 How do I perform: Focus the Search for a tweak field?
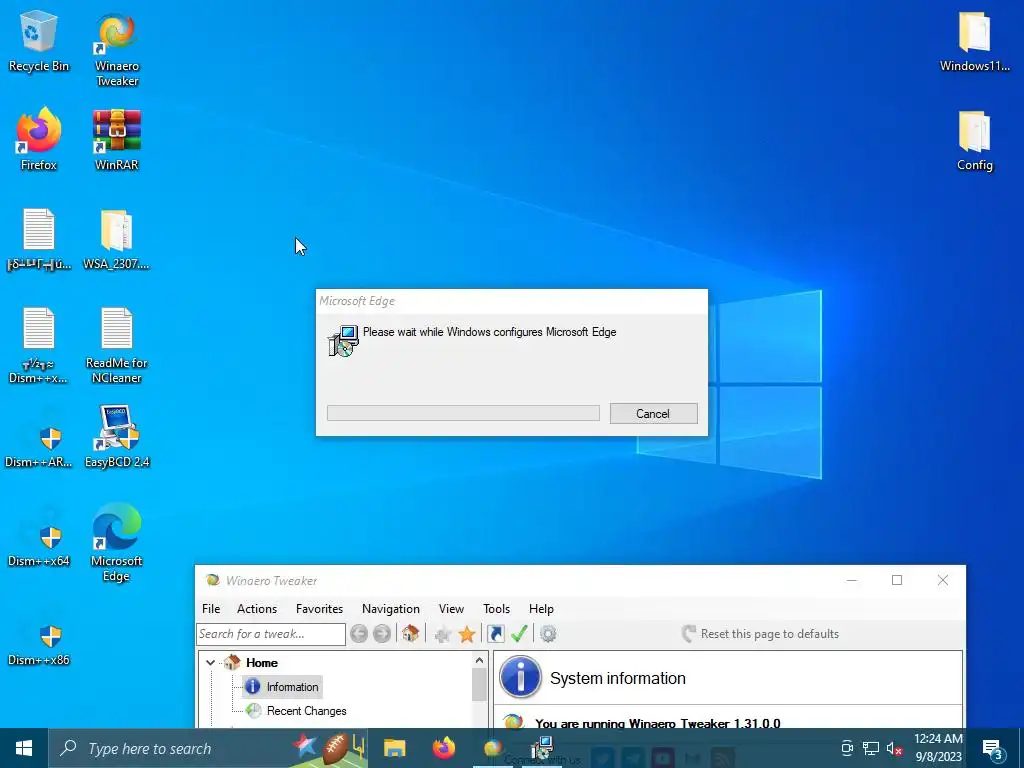[271, 634]
